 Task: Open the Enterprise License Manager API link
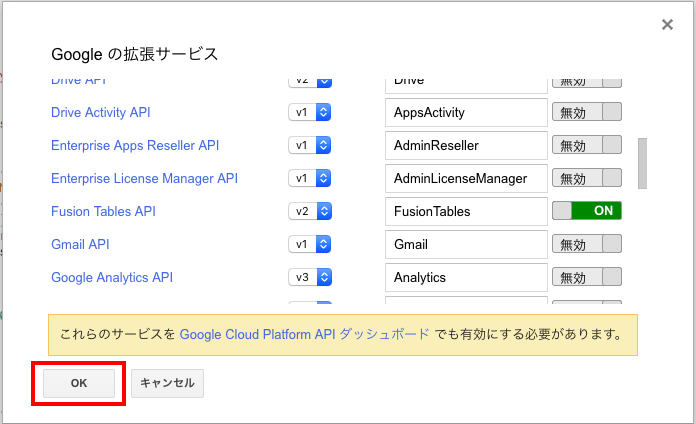pos(144,179)
